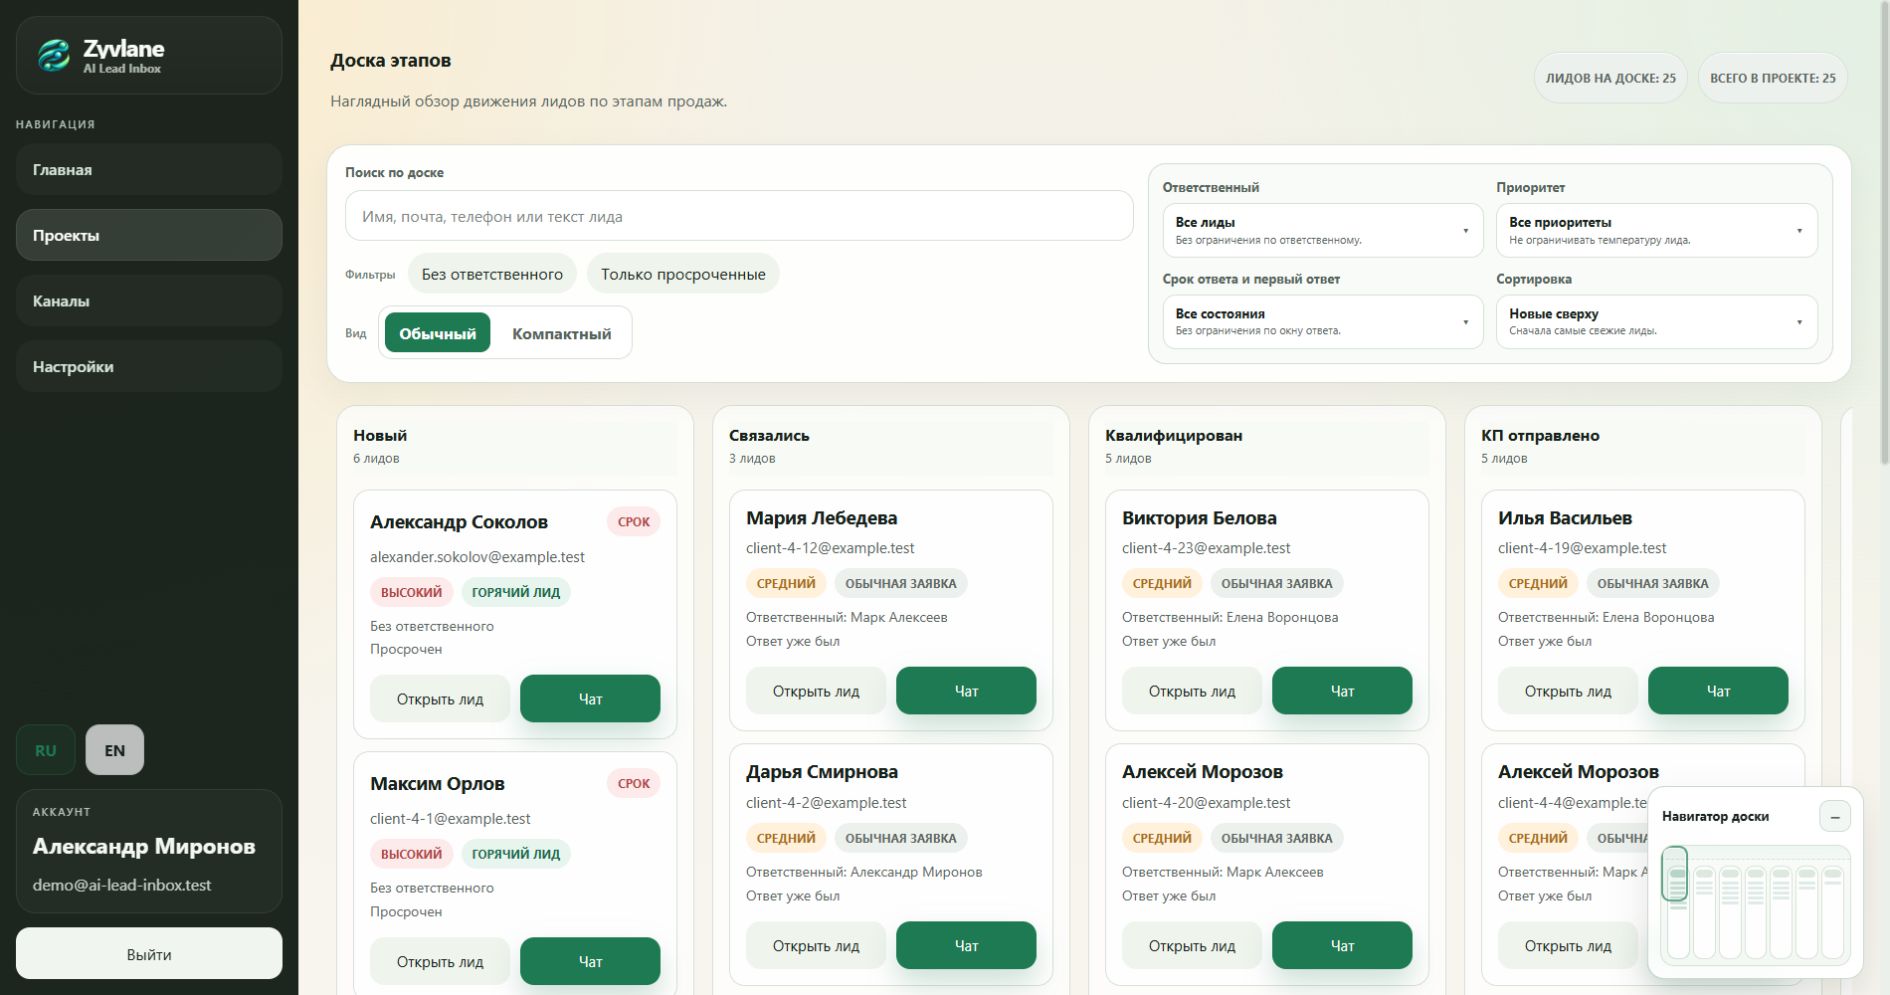Click the СРОК badge on Александр Соколов
This screenshot has height=995, width=1890.
[x=633, y=522]
